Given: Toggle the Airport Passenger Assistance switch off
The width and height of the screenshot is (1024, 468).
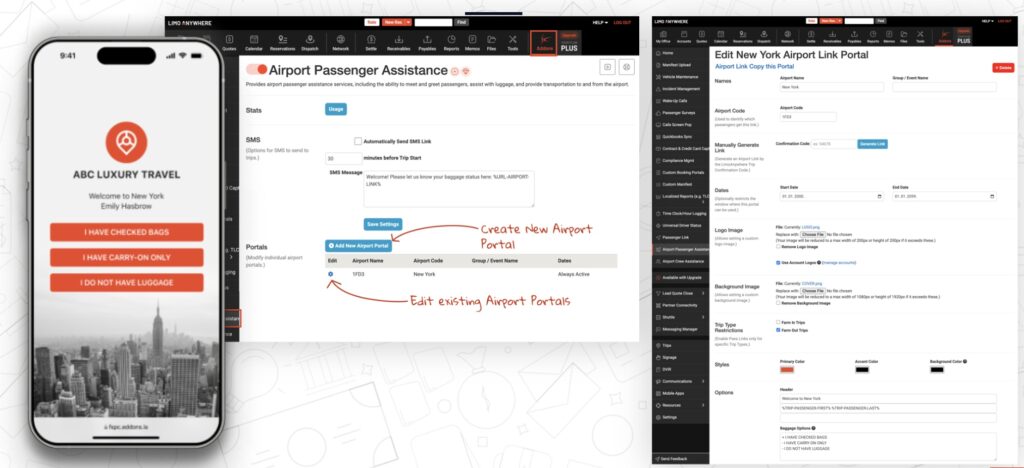Looking at the screenshot, I should click(256, 70).
